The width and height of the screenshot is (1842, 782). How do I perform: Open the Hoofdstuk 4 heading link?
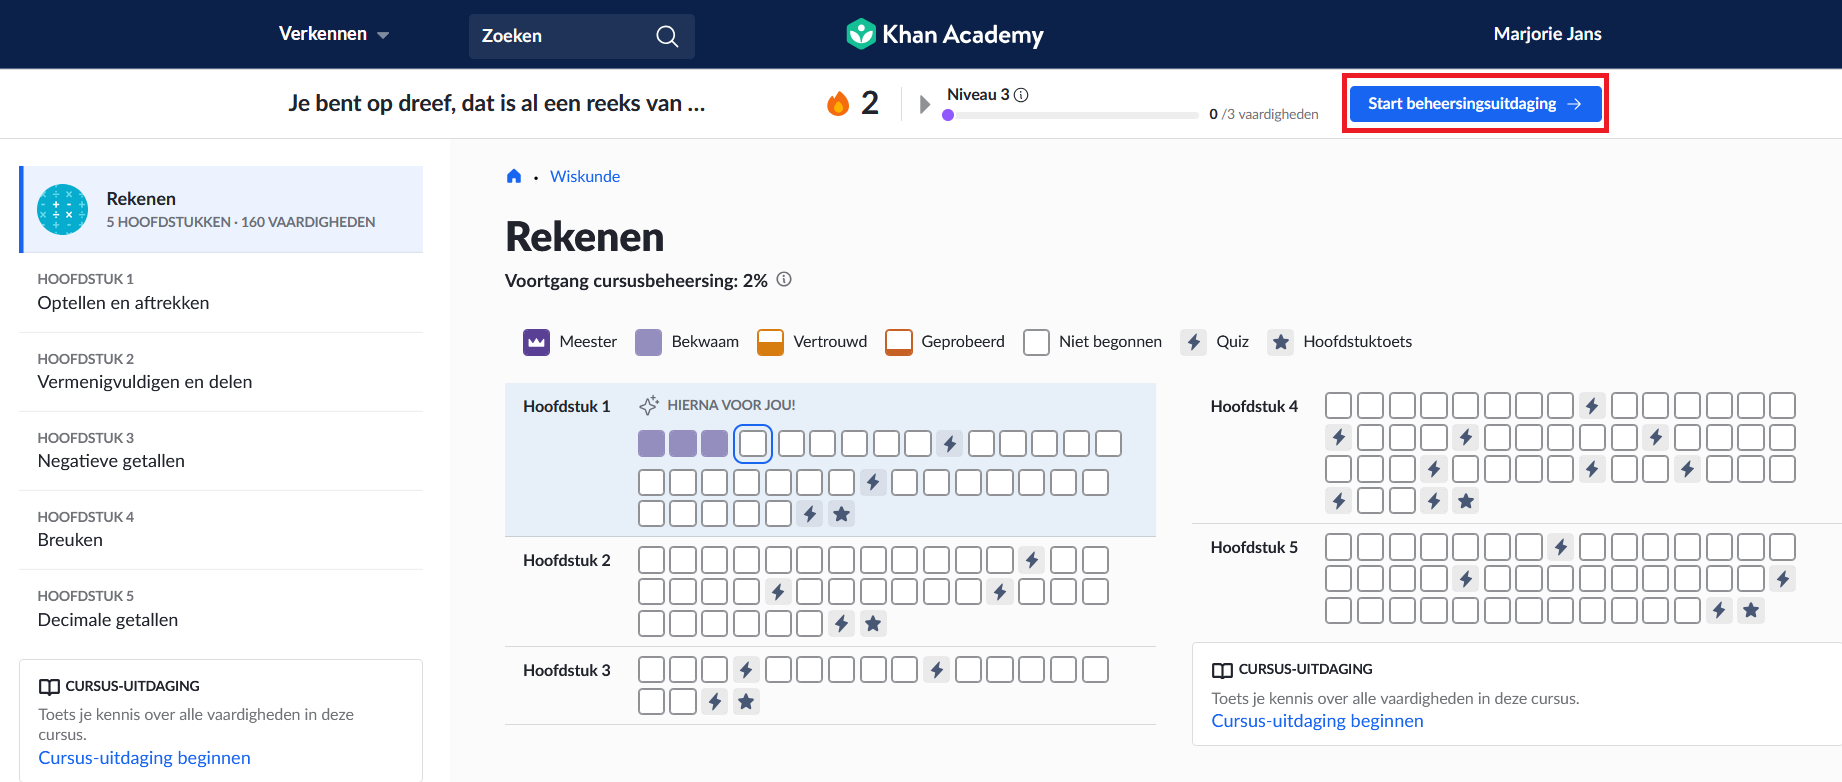coord(1254,406)
